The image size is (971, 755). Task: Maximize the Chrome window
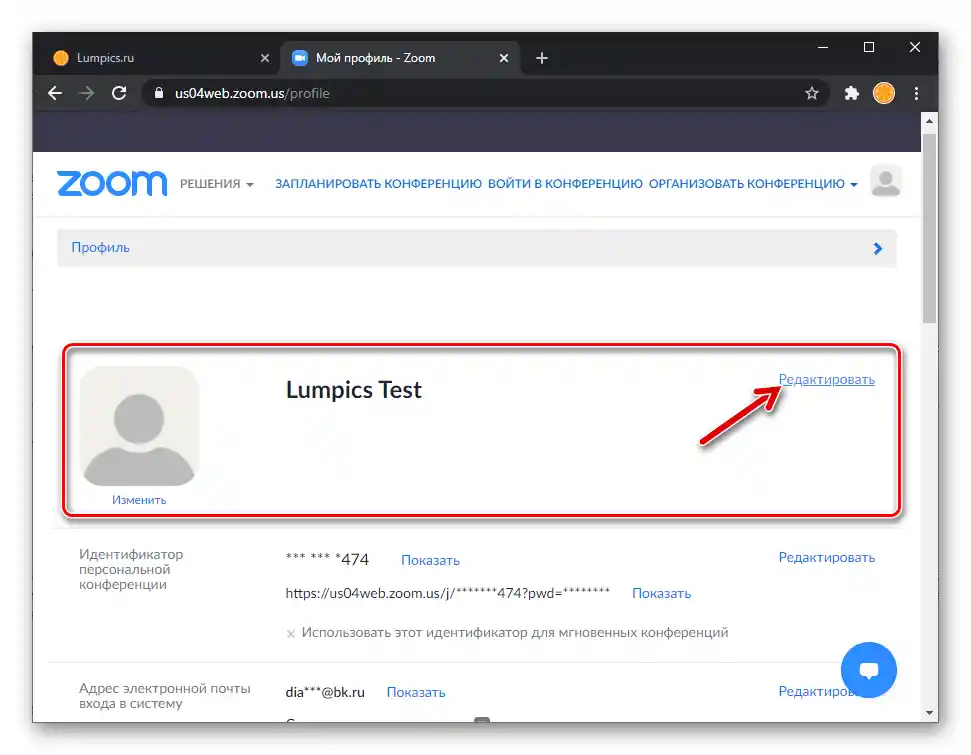pos(869,47)
